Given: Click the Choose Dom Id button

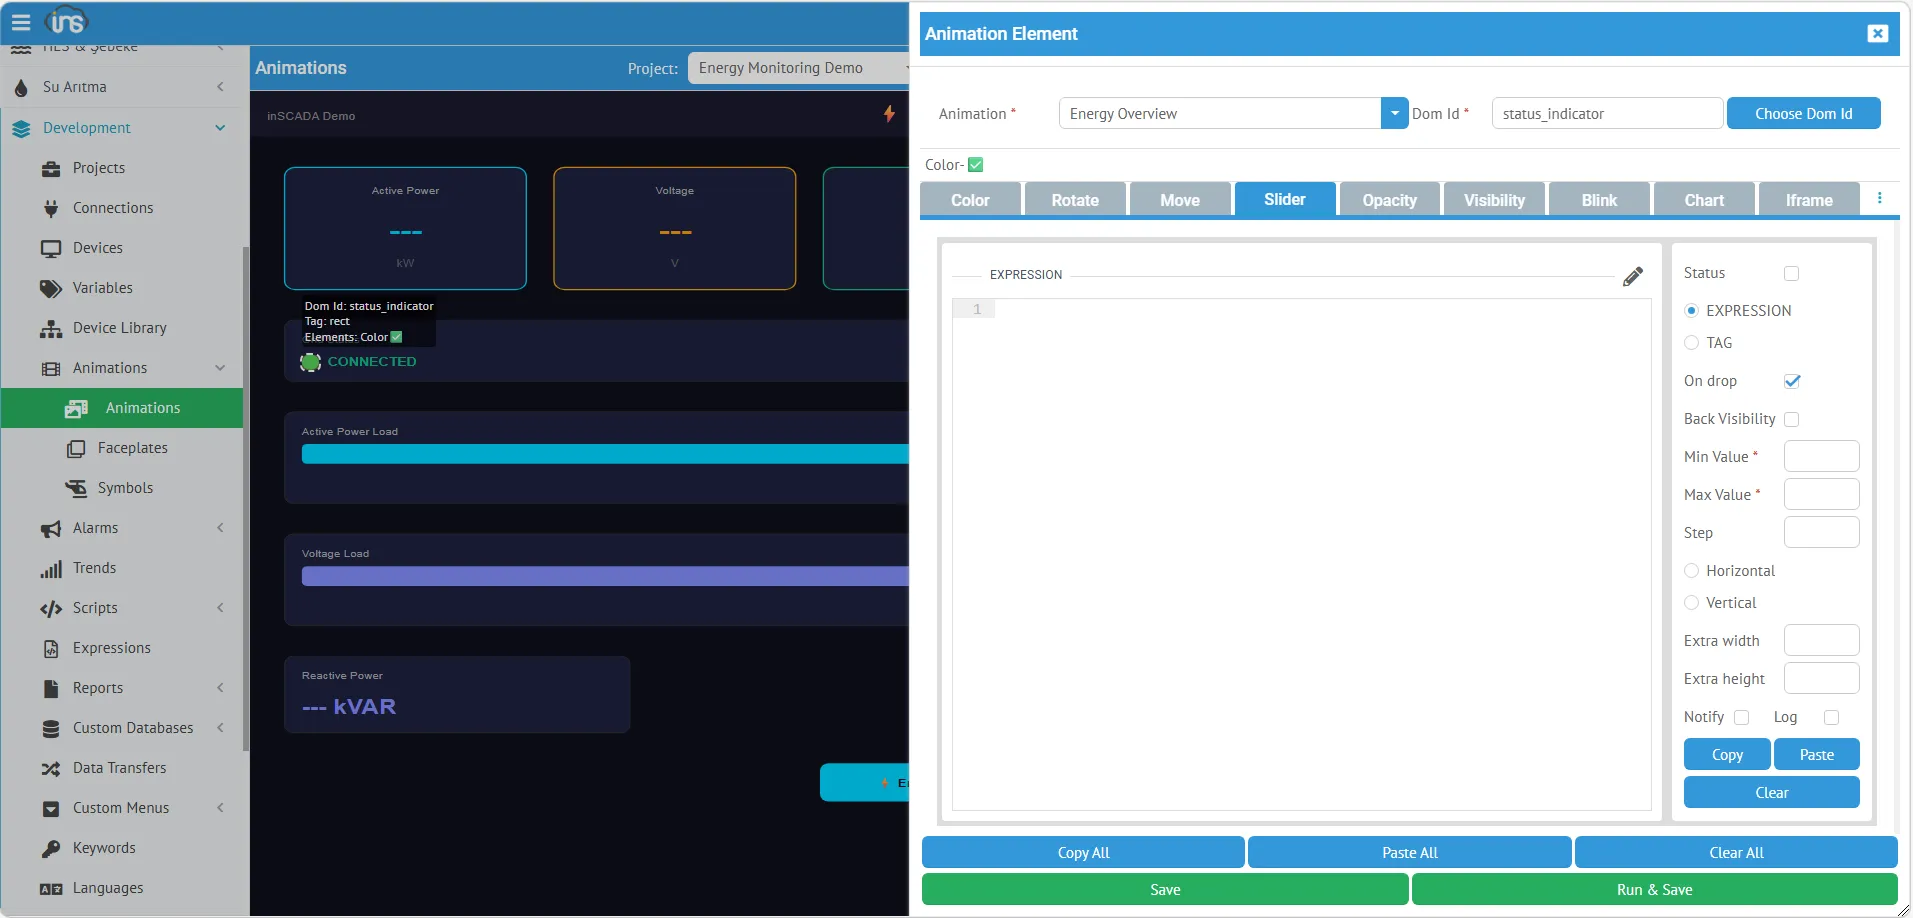Looking at the screenshot, I should 1803,113.
